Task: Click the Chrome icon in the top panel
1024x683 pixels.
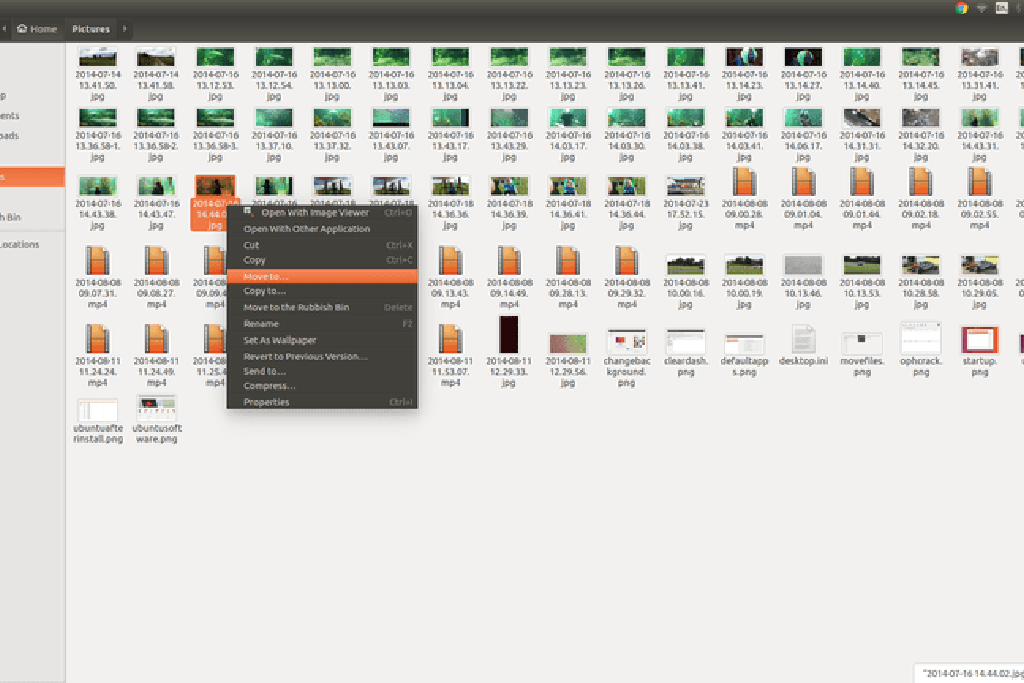Action: click(x=961, y=7)
